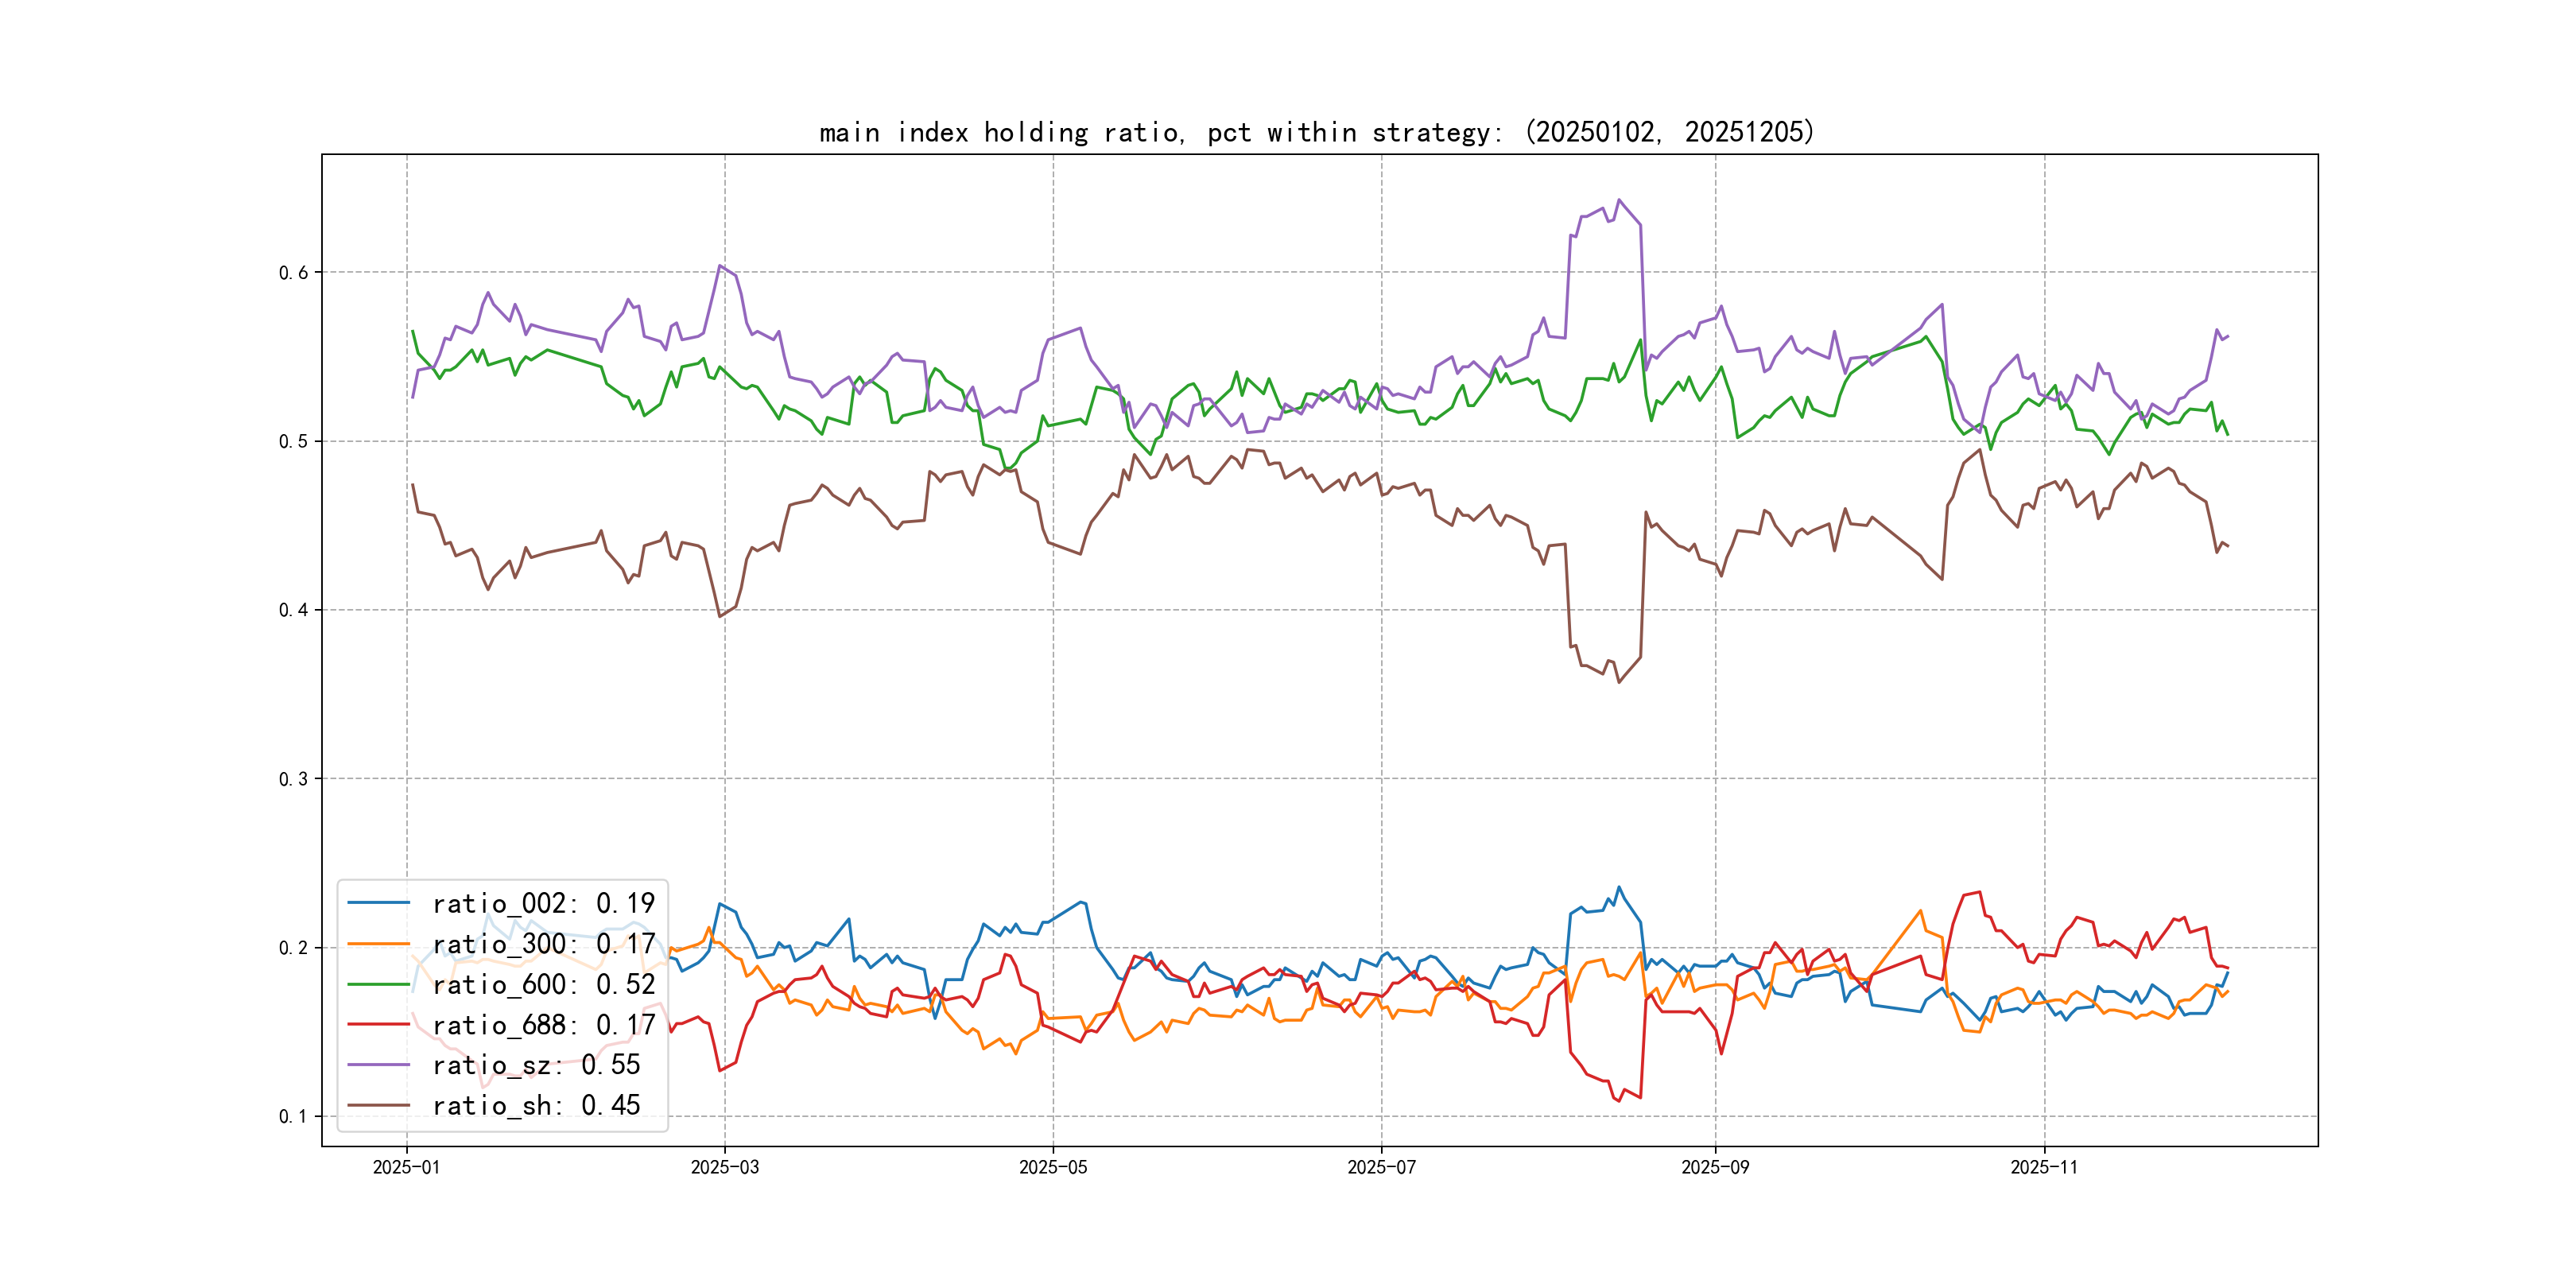Click the 2025-11 x-axis tick label

click(2044, 1167)
